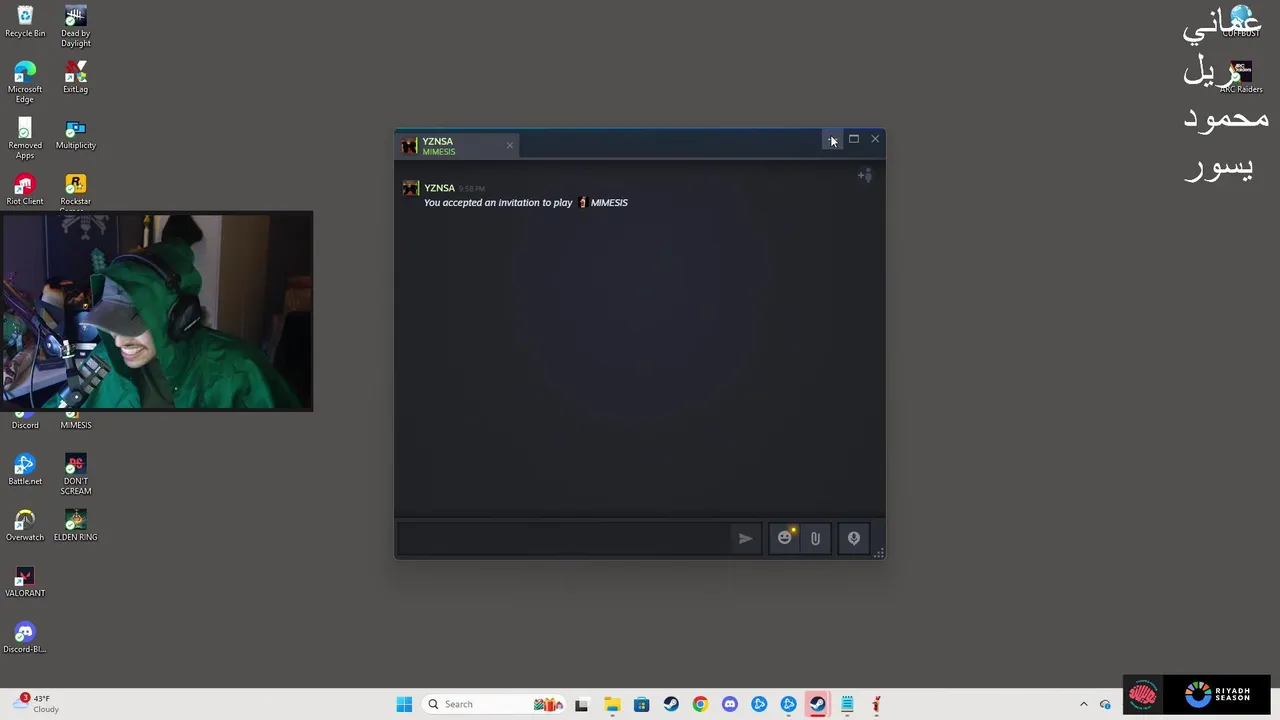The width and height of the screenshot is (1280, 720).
Task: Select the Multiplicity desktop icon
Action: point(75,134)
